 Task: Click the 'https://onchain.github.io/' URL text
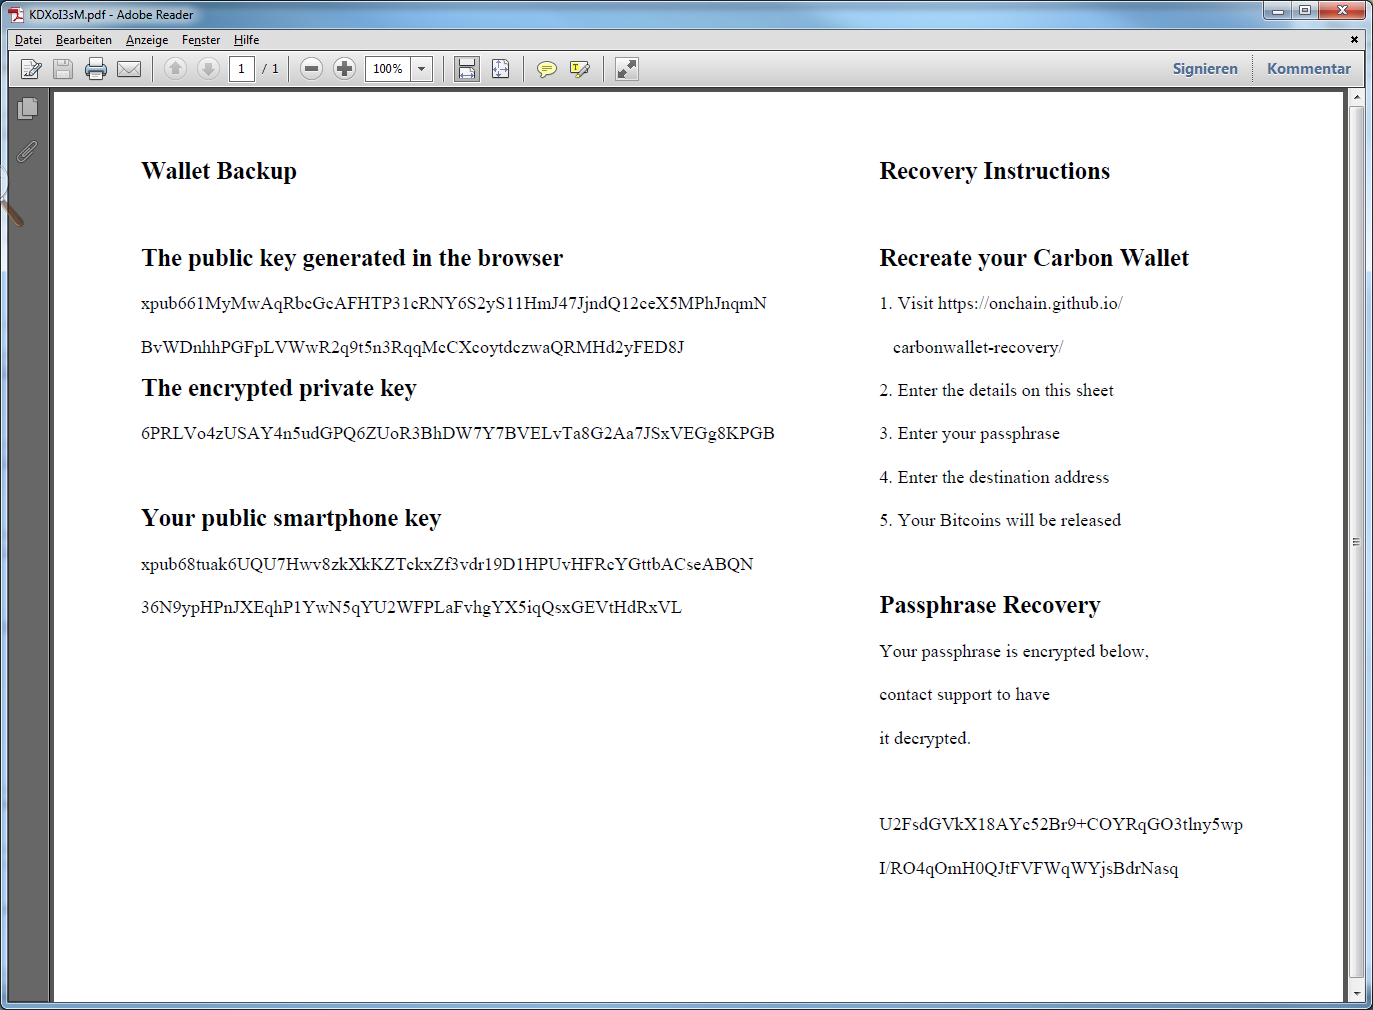[1030, 303]
